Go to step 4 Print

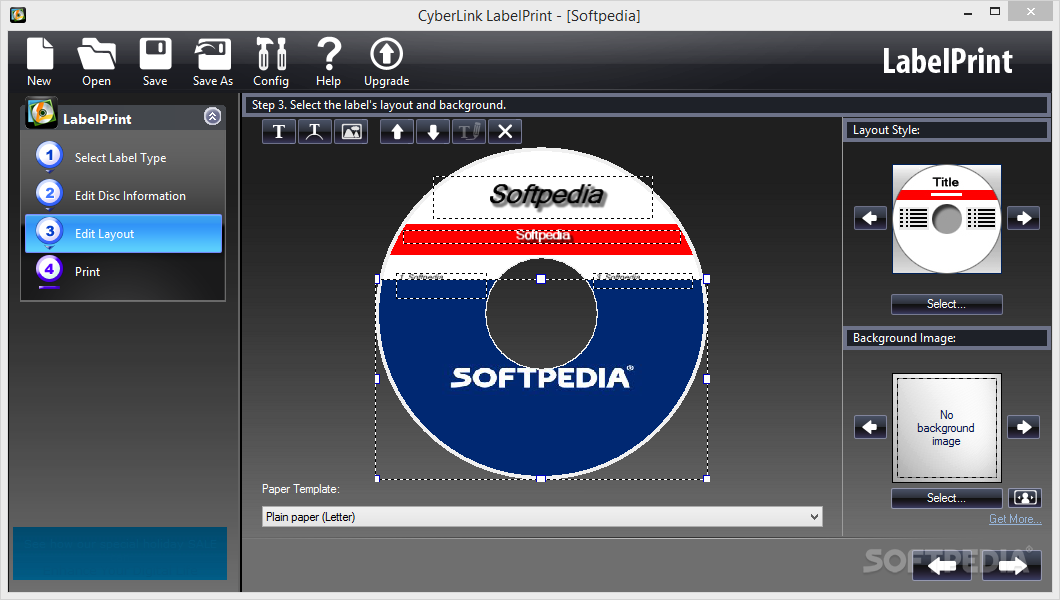click(123, 272)
